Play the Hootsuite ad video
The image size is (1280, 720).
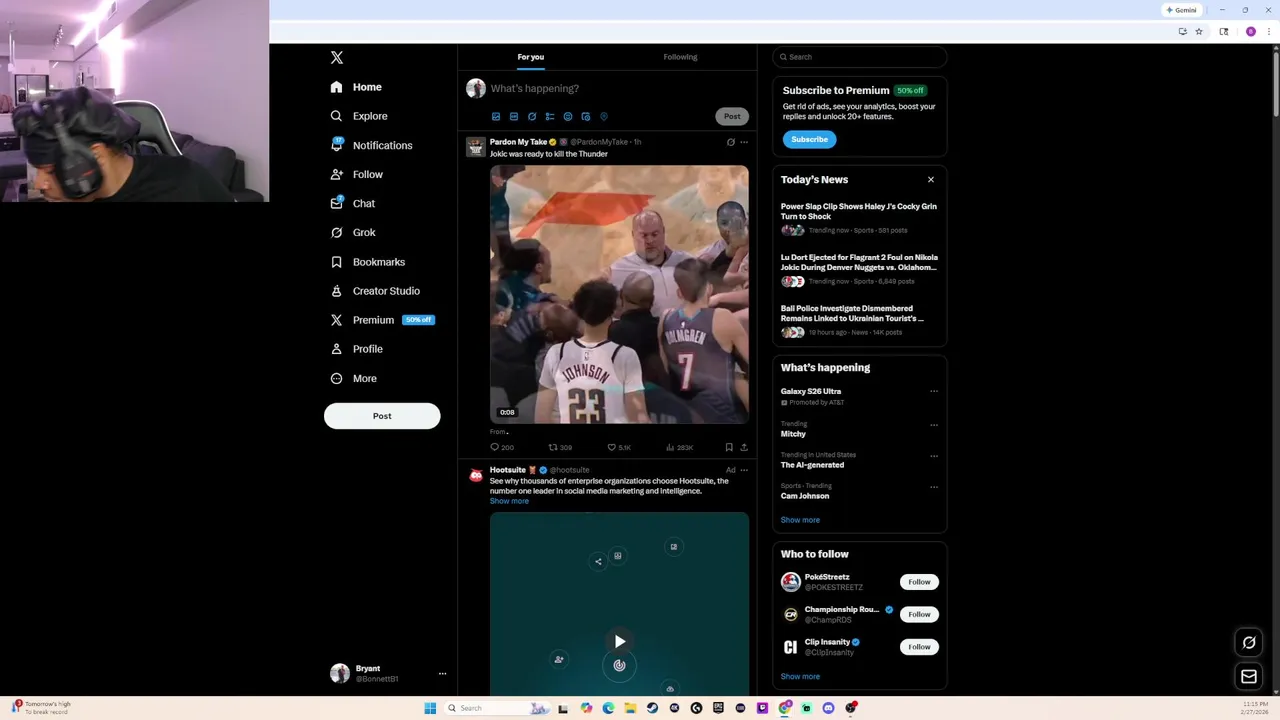(x=620, y=642)
